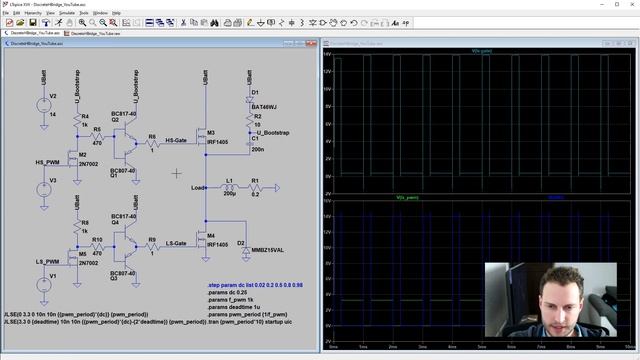
Task: Open the Control Panel hammer icon
Action: click(46, 23)
